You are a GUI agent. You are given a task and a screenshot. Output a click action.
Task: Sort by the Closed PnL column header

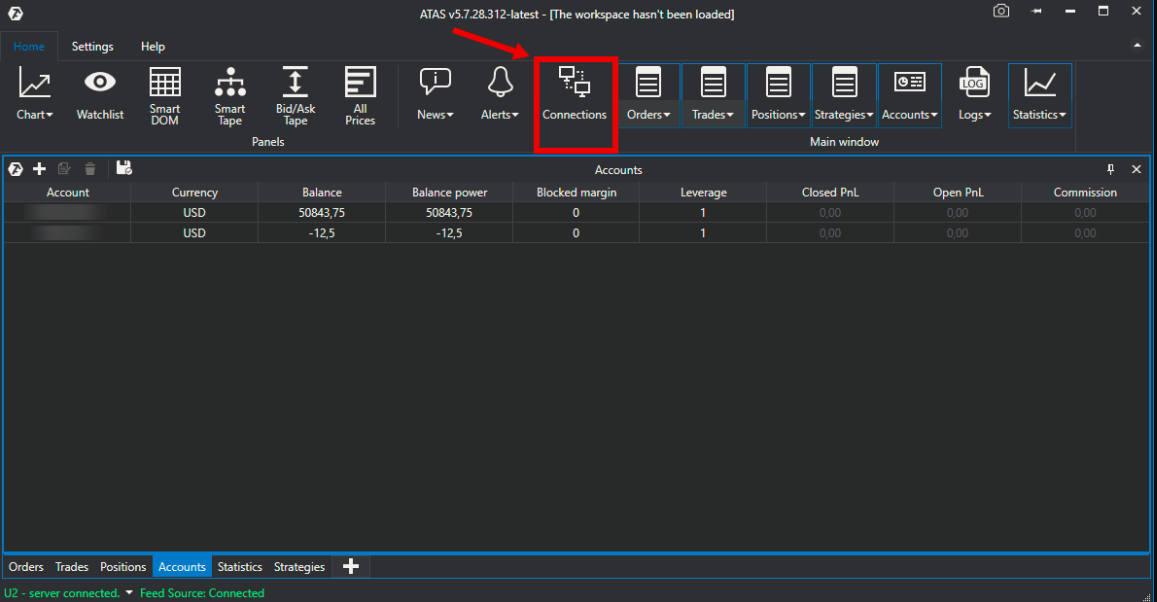tap(830, 193)
